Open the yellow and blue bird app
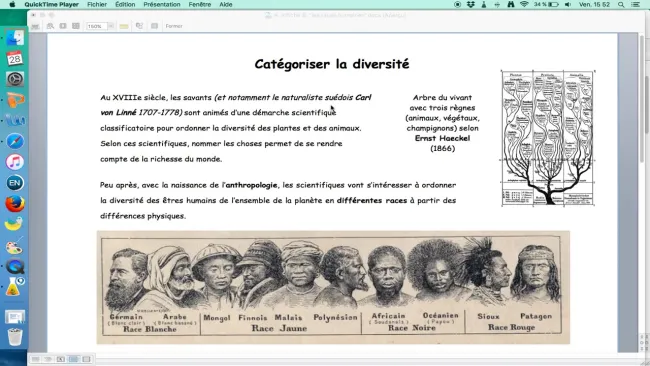This screenshot has height=366, width=650. pyautogui.click(x=14, y=224)
